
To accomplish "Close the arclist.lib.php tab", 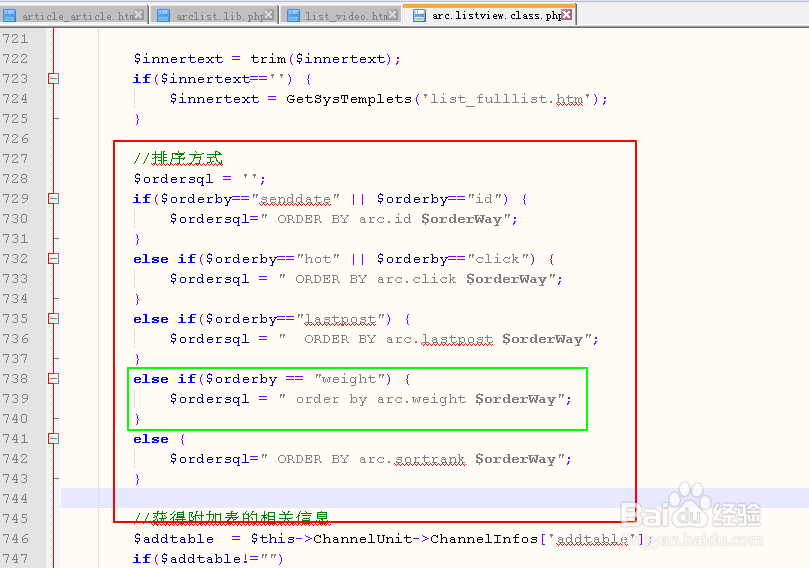I will [269, 15].
